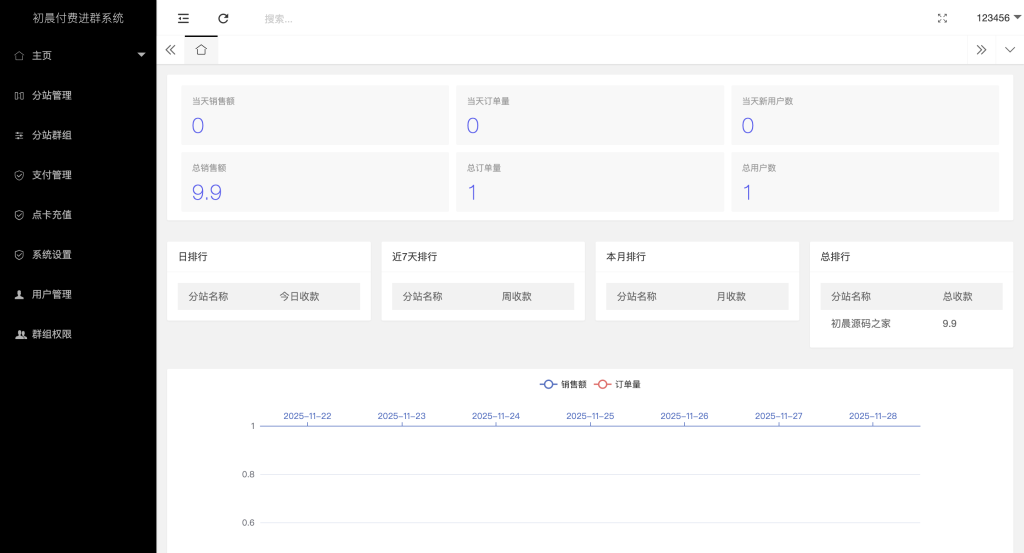Image resolution: width=1024 pixels, height=553 pixels.
Task: Click 分站名称 header in 总排行 table
Action: pos(851,296)
